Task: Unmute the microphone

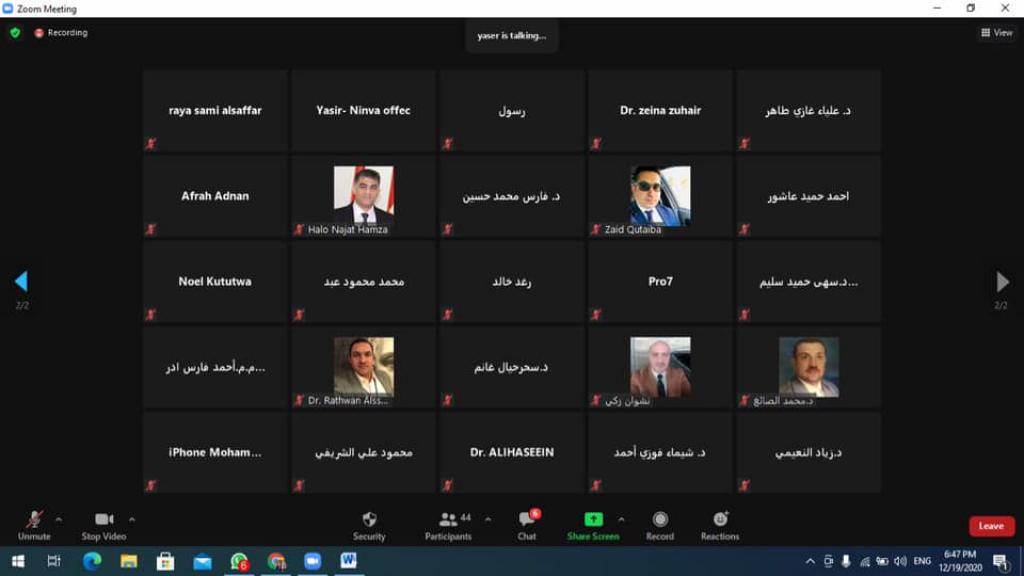Action: (x=34, y=520)
